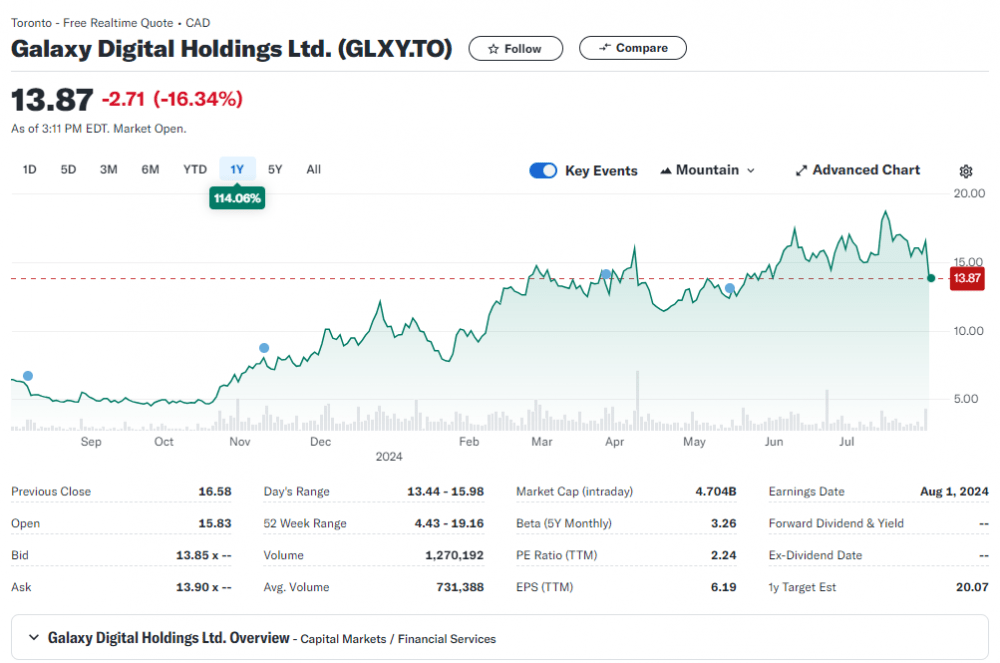
Task: Click the Market Cap value 4.704B
Action: pyautogui.click(x=716, y=492)
